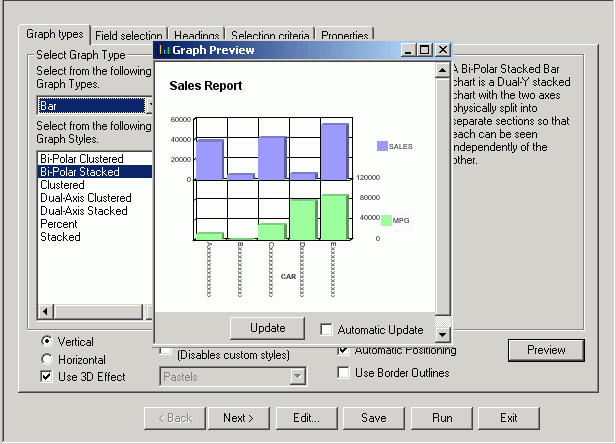Click the MPG legend color swatch
Viewport: 616px width, 444px height.
point(386,220)
